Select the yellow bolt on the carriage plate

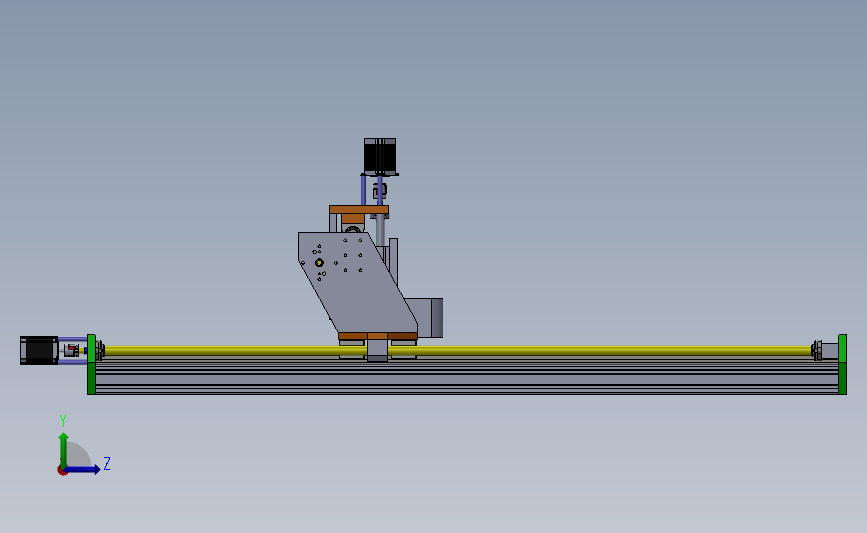(319, 263)
